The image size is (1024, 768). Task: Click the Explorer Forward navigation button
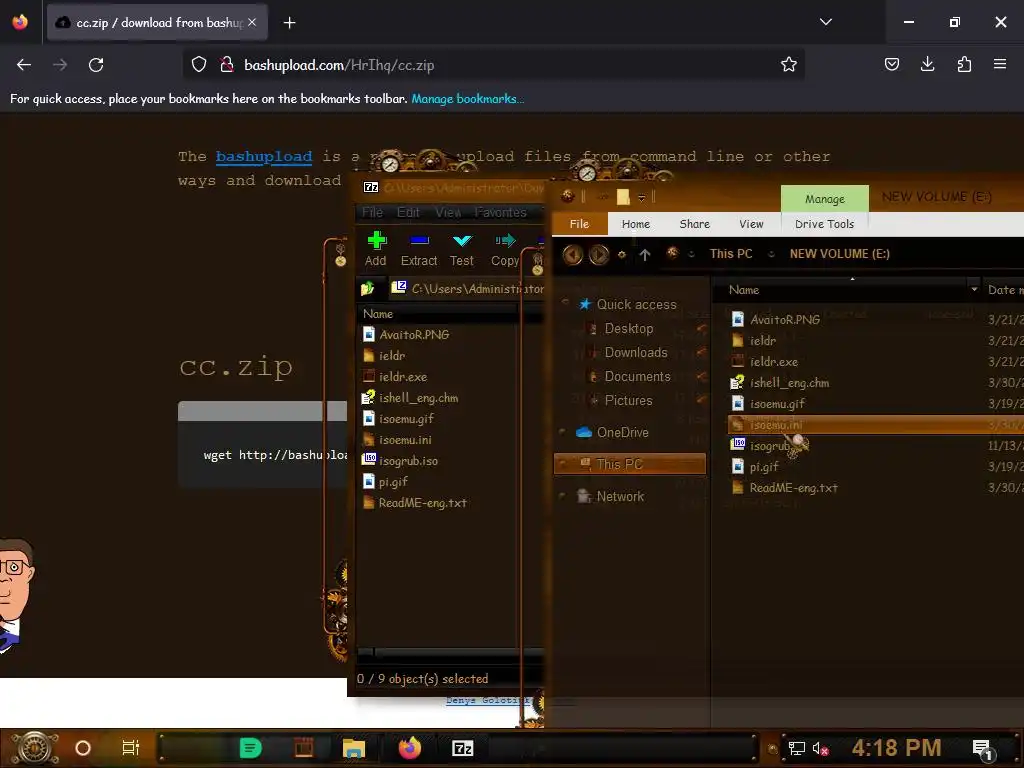(599, 254)
